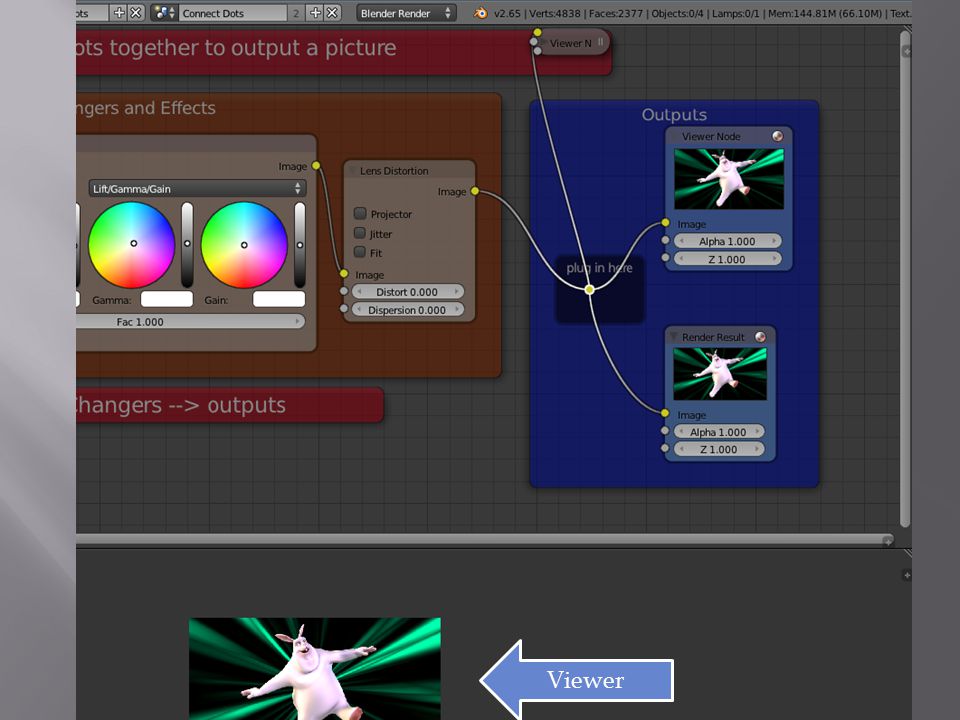Click the Gain color wheel
This screenshot has width=960, height=720.
pyautogui.click(x=244, y=244)
